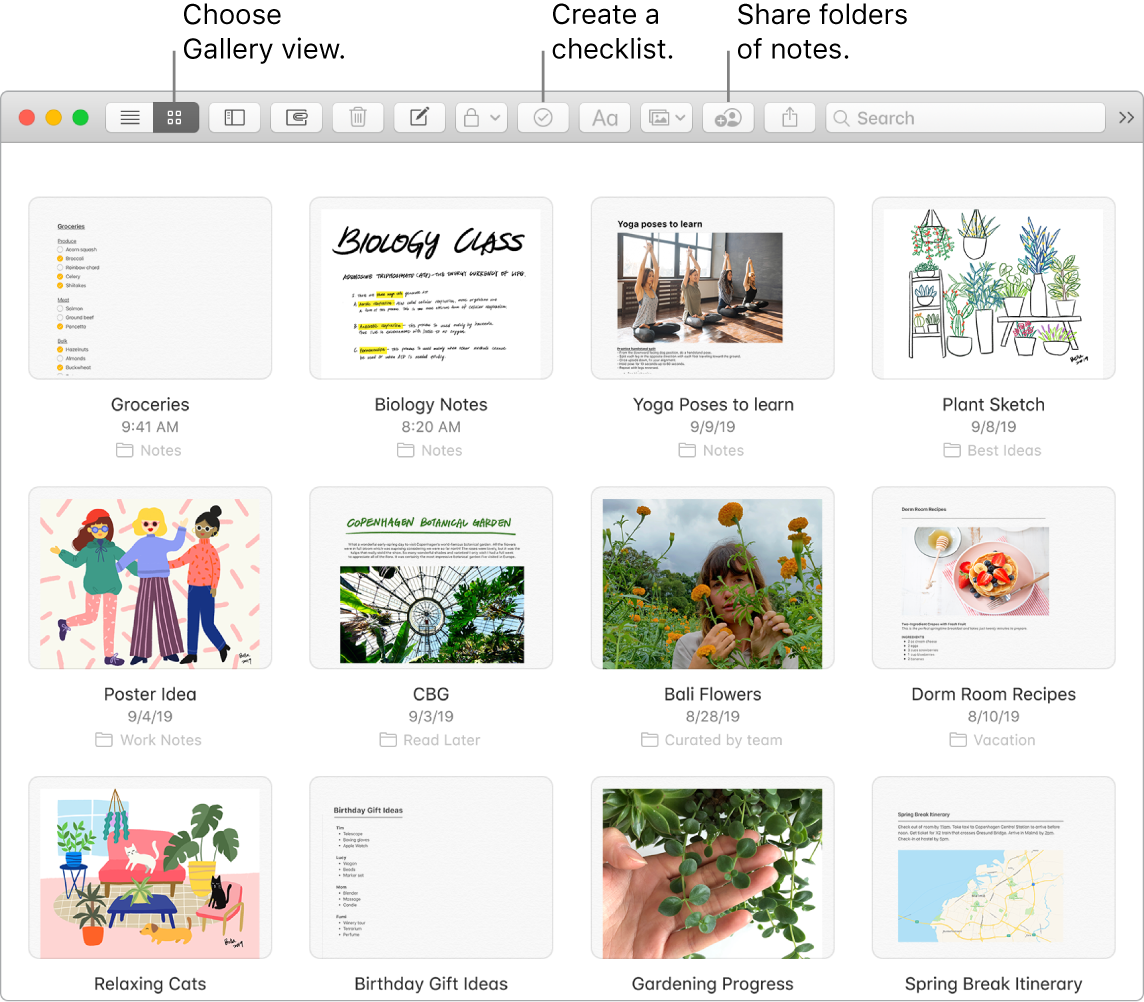Expand the overflow chevron for hidden toolbar items
This screenshot has width=1144, height=1002.
click(x=1127, y=117)
